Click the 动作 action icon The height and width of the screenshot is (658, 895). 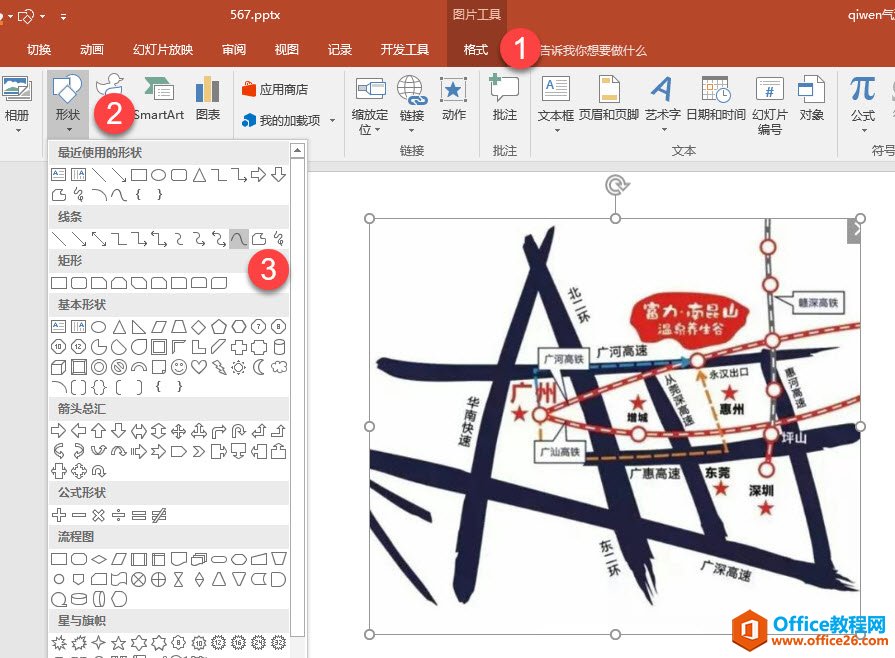(x=454, y=98)
